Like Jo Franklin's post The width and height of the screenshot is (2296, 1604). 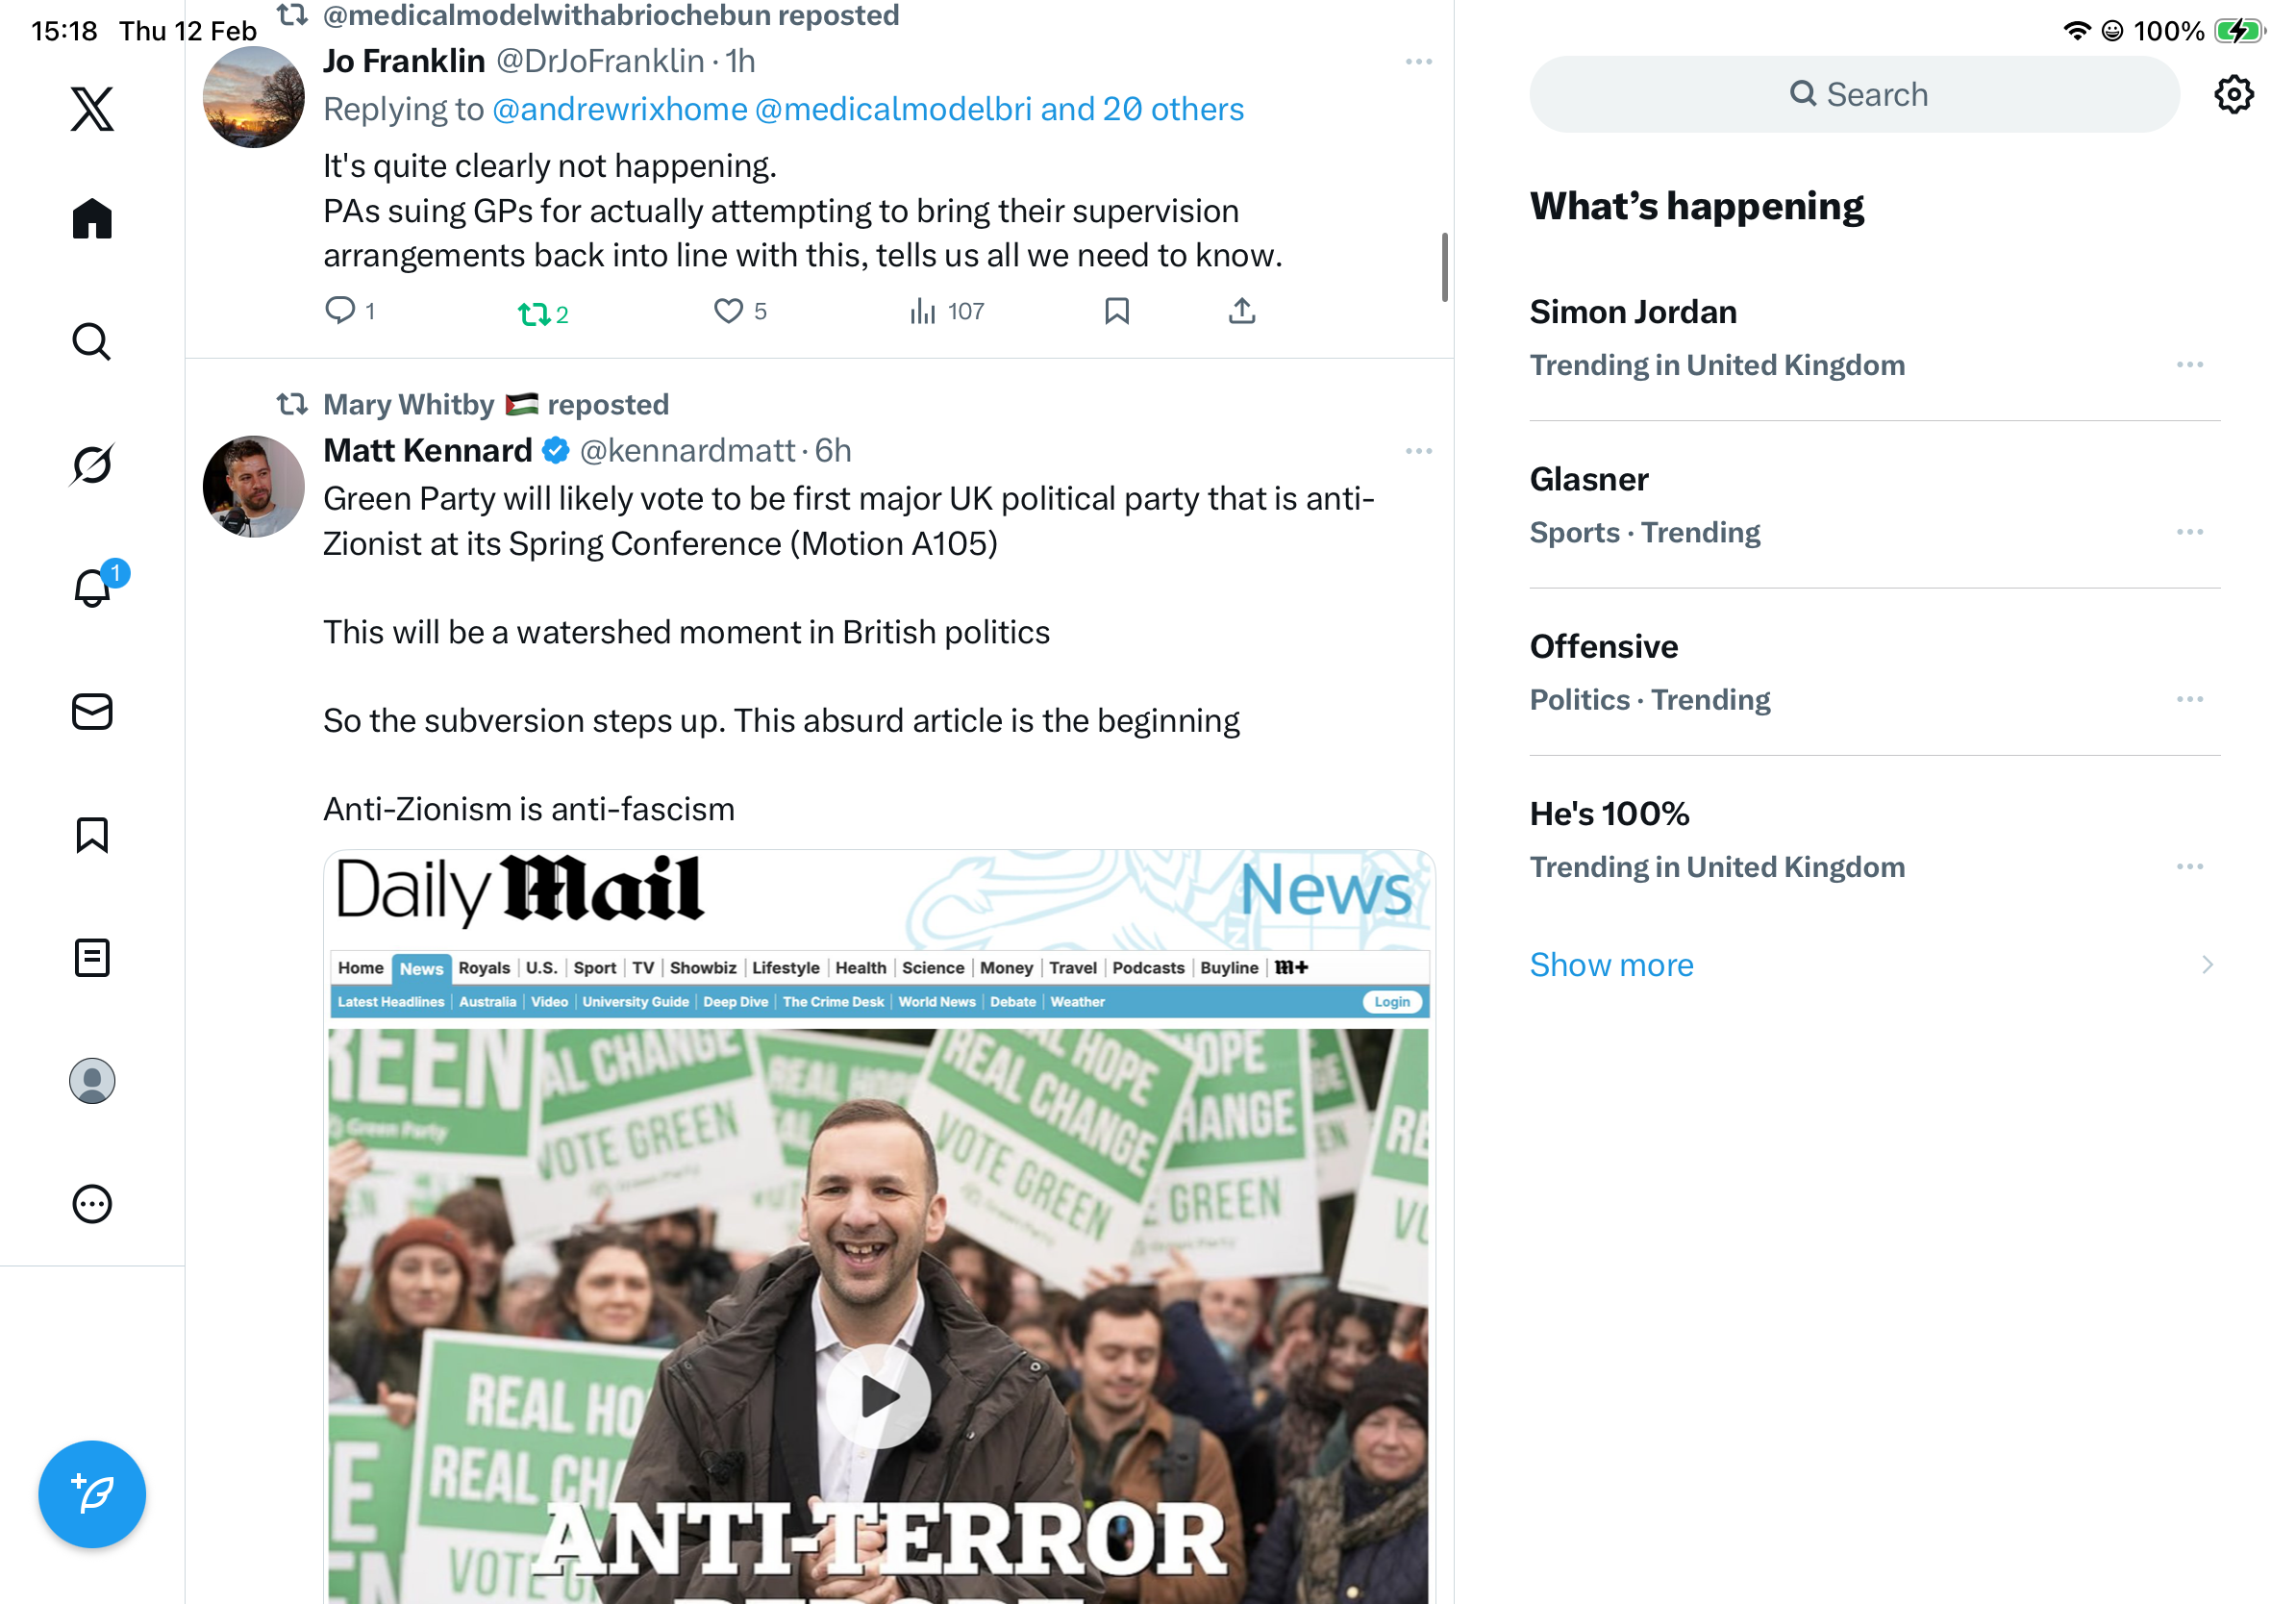pyautogui.click(x=740, y=312)
